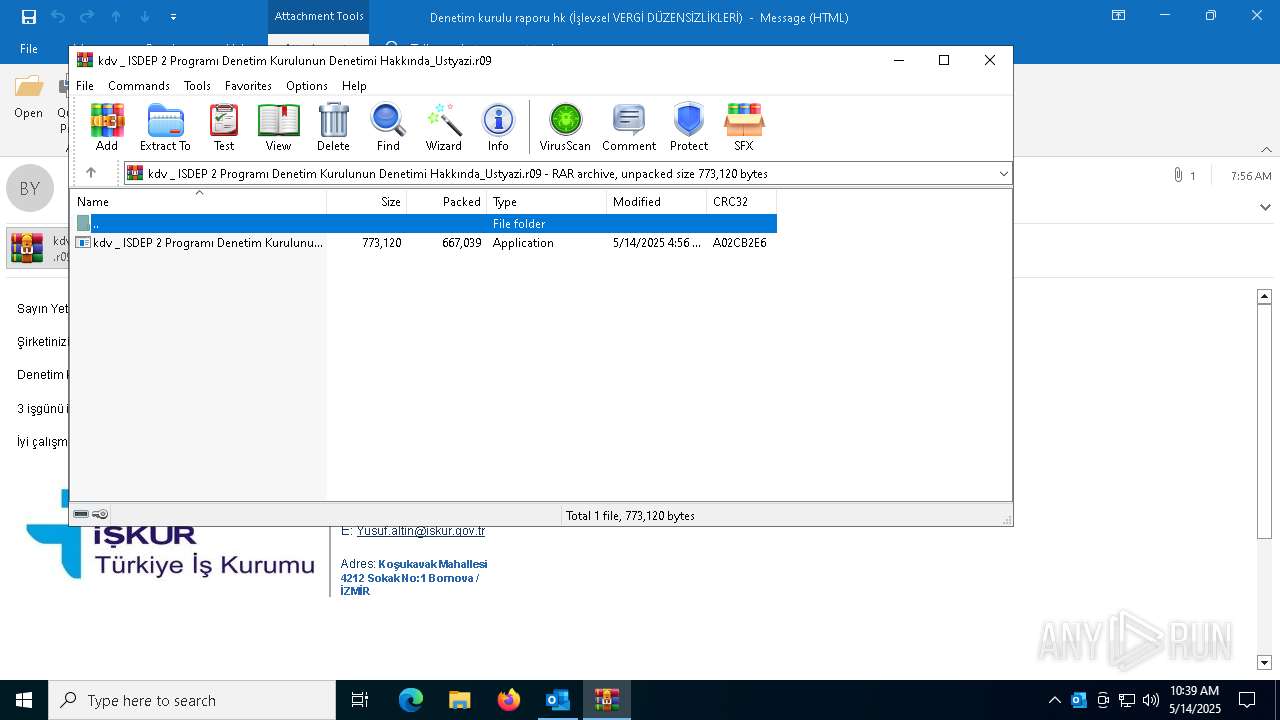Open the WinRAR File menu
The image size is (1280, 720).
tap(85, 86)
